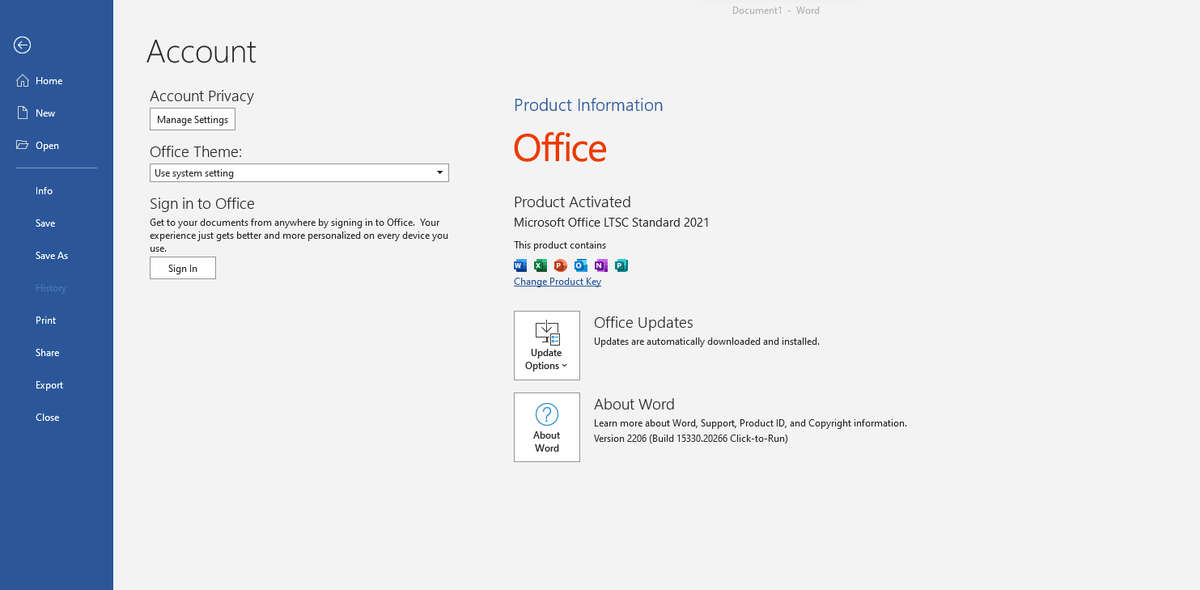Select Print in the left sidebar
Screen dimensions: 1200x590
(46, 321)
